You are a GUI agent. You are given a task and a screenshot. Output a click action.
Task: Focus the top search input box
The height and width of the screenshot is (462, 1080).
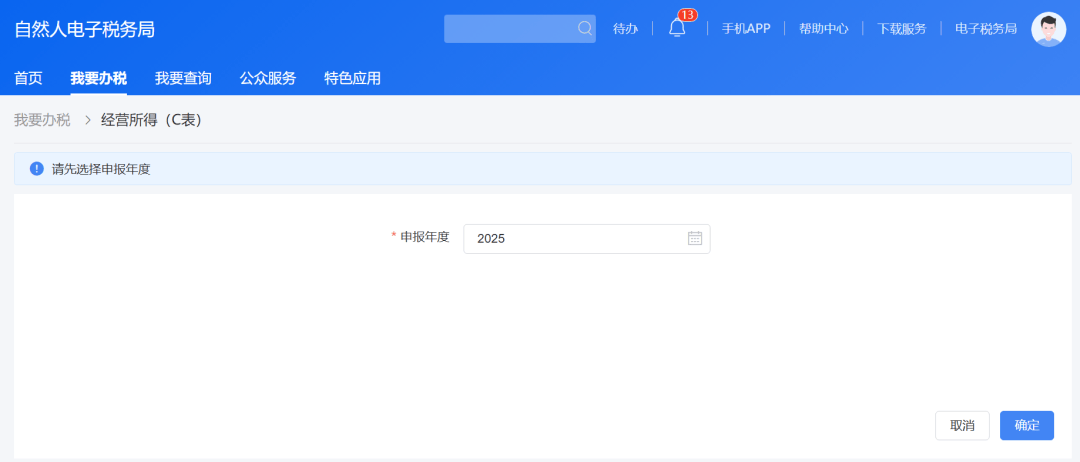coord(510,29)
